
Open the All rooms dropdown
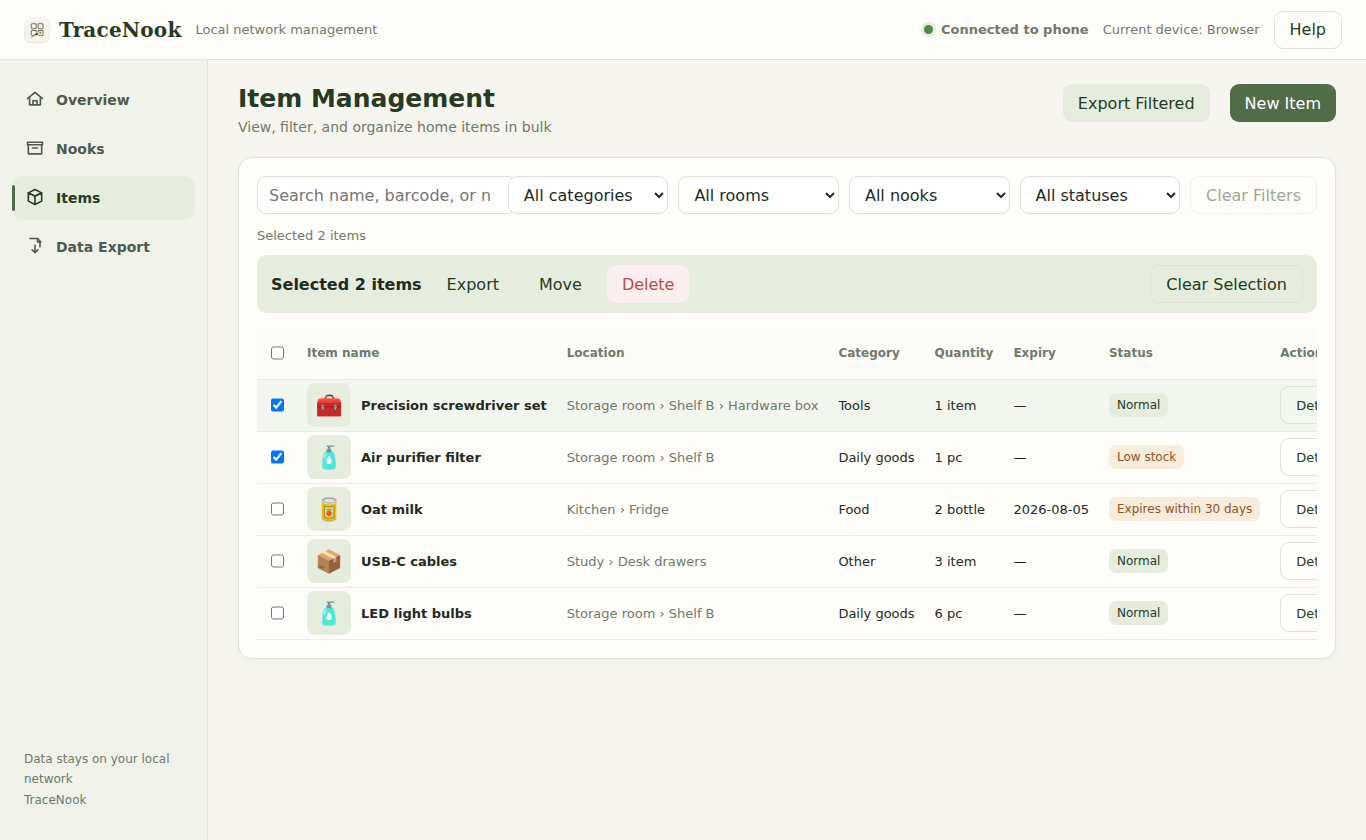click(758, 195)
